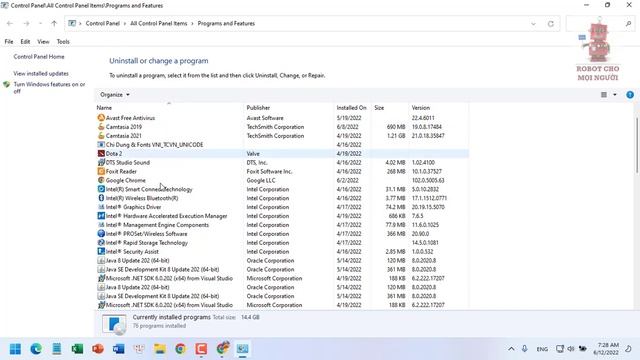The height and width of the screenshot is (360, 640).
Task: Click the Camtasia 2021 program icon
Action: tap(101, 136)
